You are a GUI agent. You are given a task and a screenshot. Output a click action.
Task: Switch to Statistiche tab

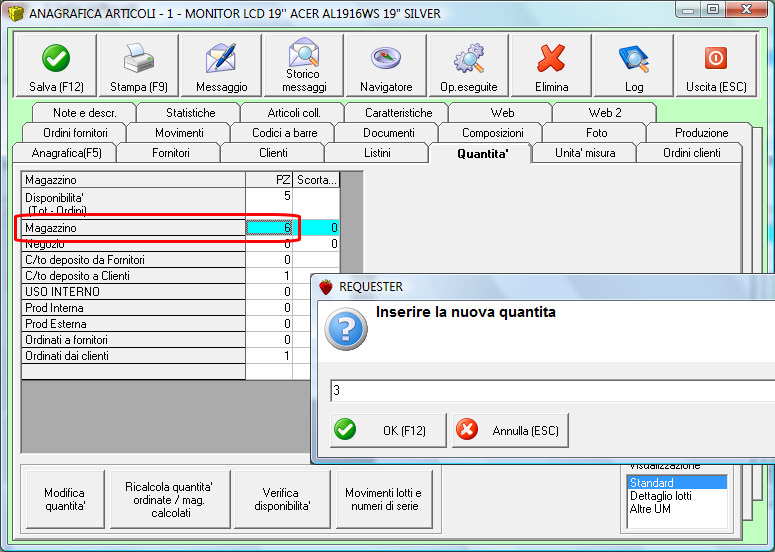190,113
